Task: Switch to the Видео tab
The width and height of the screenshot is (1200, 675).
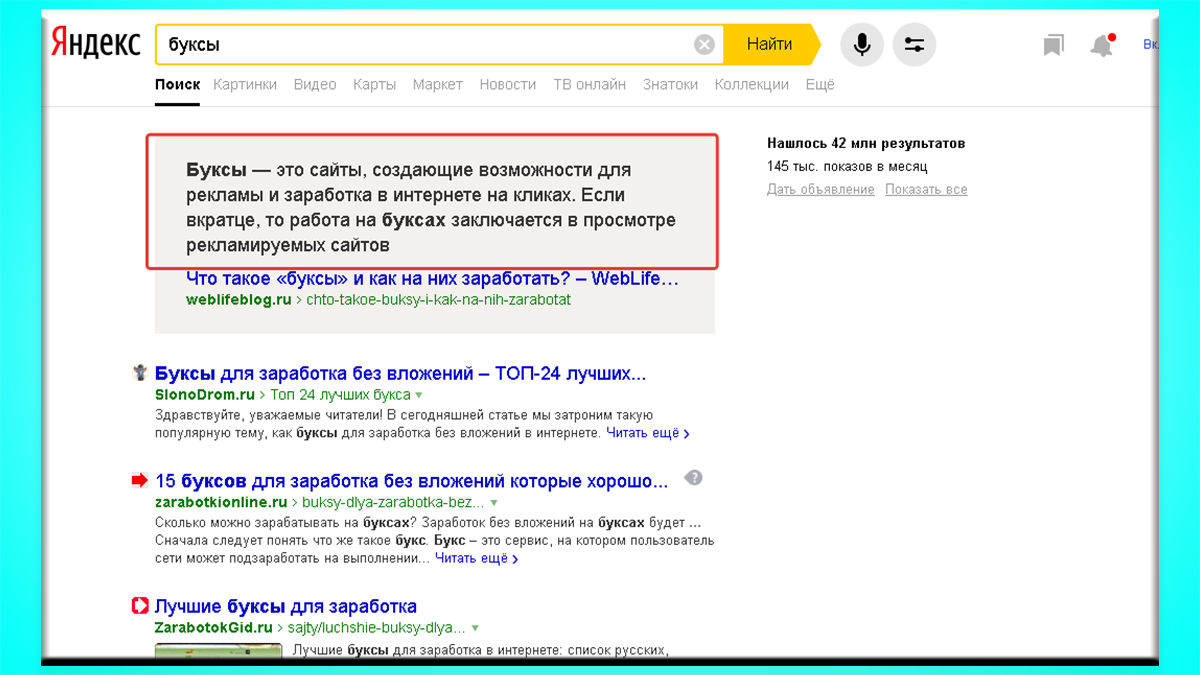Action: click(x=315, y=85)
